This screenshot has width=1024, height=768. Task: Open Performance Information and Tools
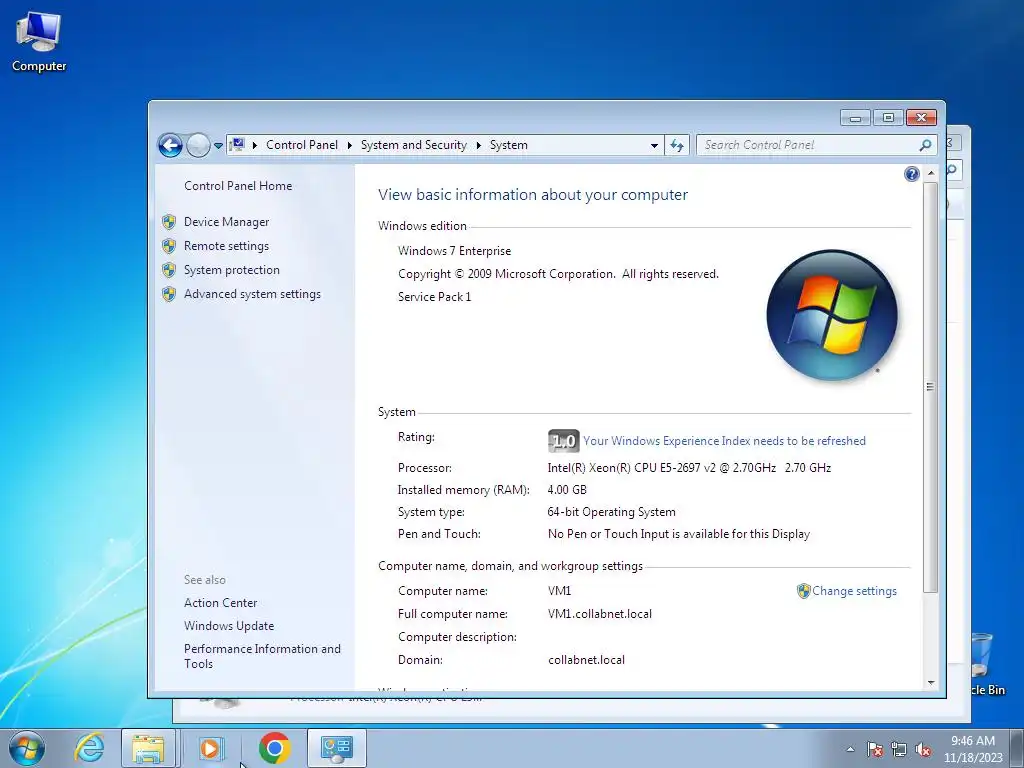262,656
